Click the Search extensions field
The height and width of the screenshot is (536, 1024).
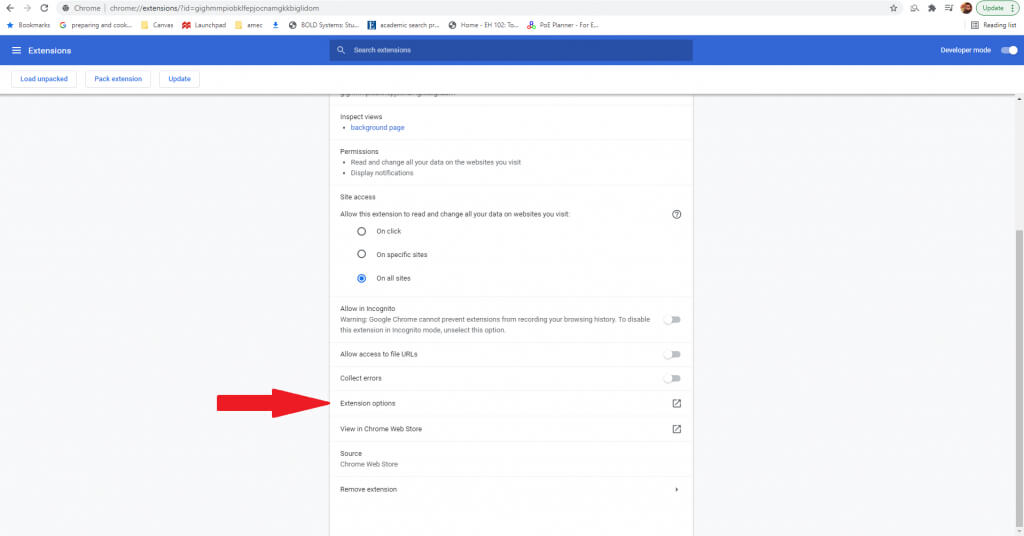tap(512, 50)
